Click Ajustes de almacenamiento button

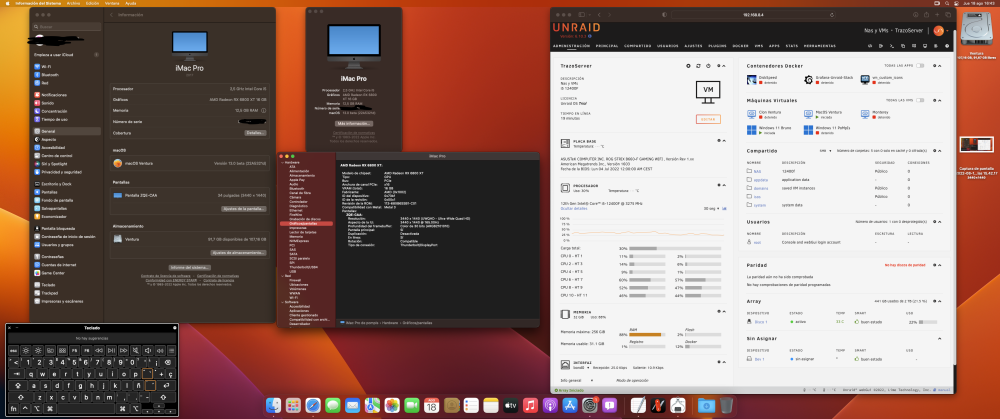238,253
